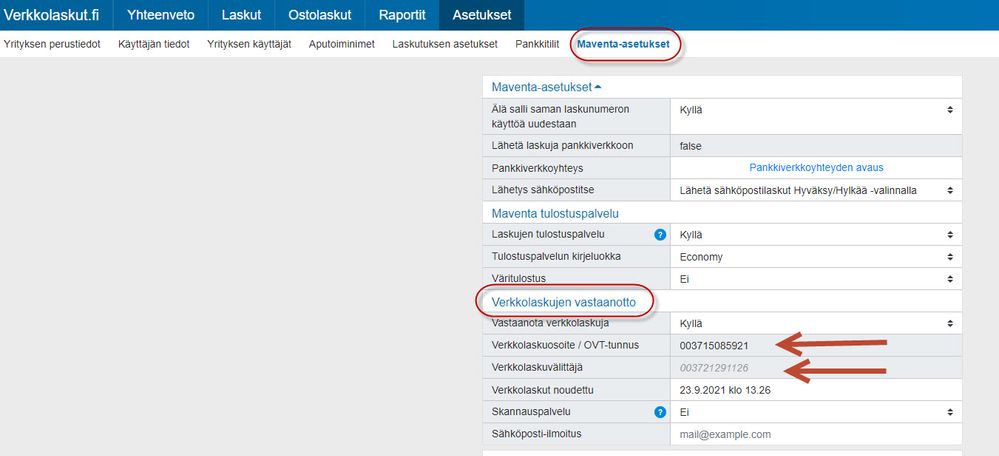Open Laskutuksen asetukset tab

(445, 44)
